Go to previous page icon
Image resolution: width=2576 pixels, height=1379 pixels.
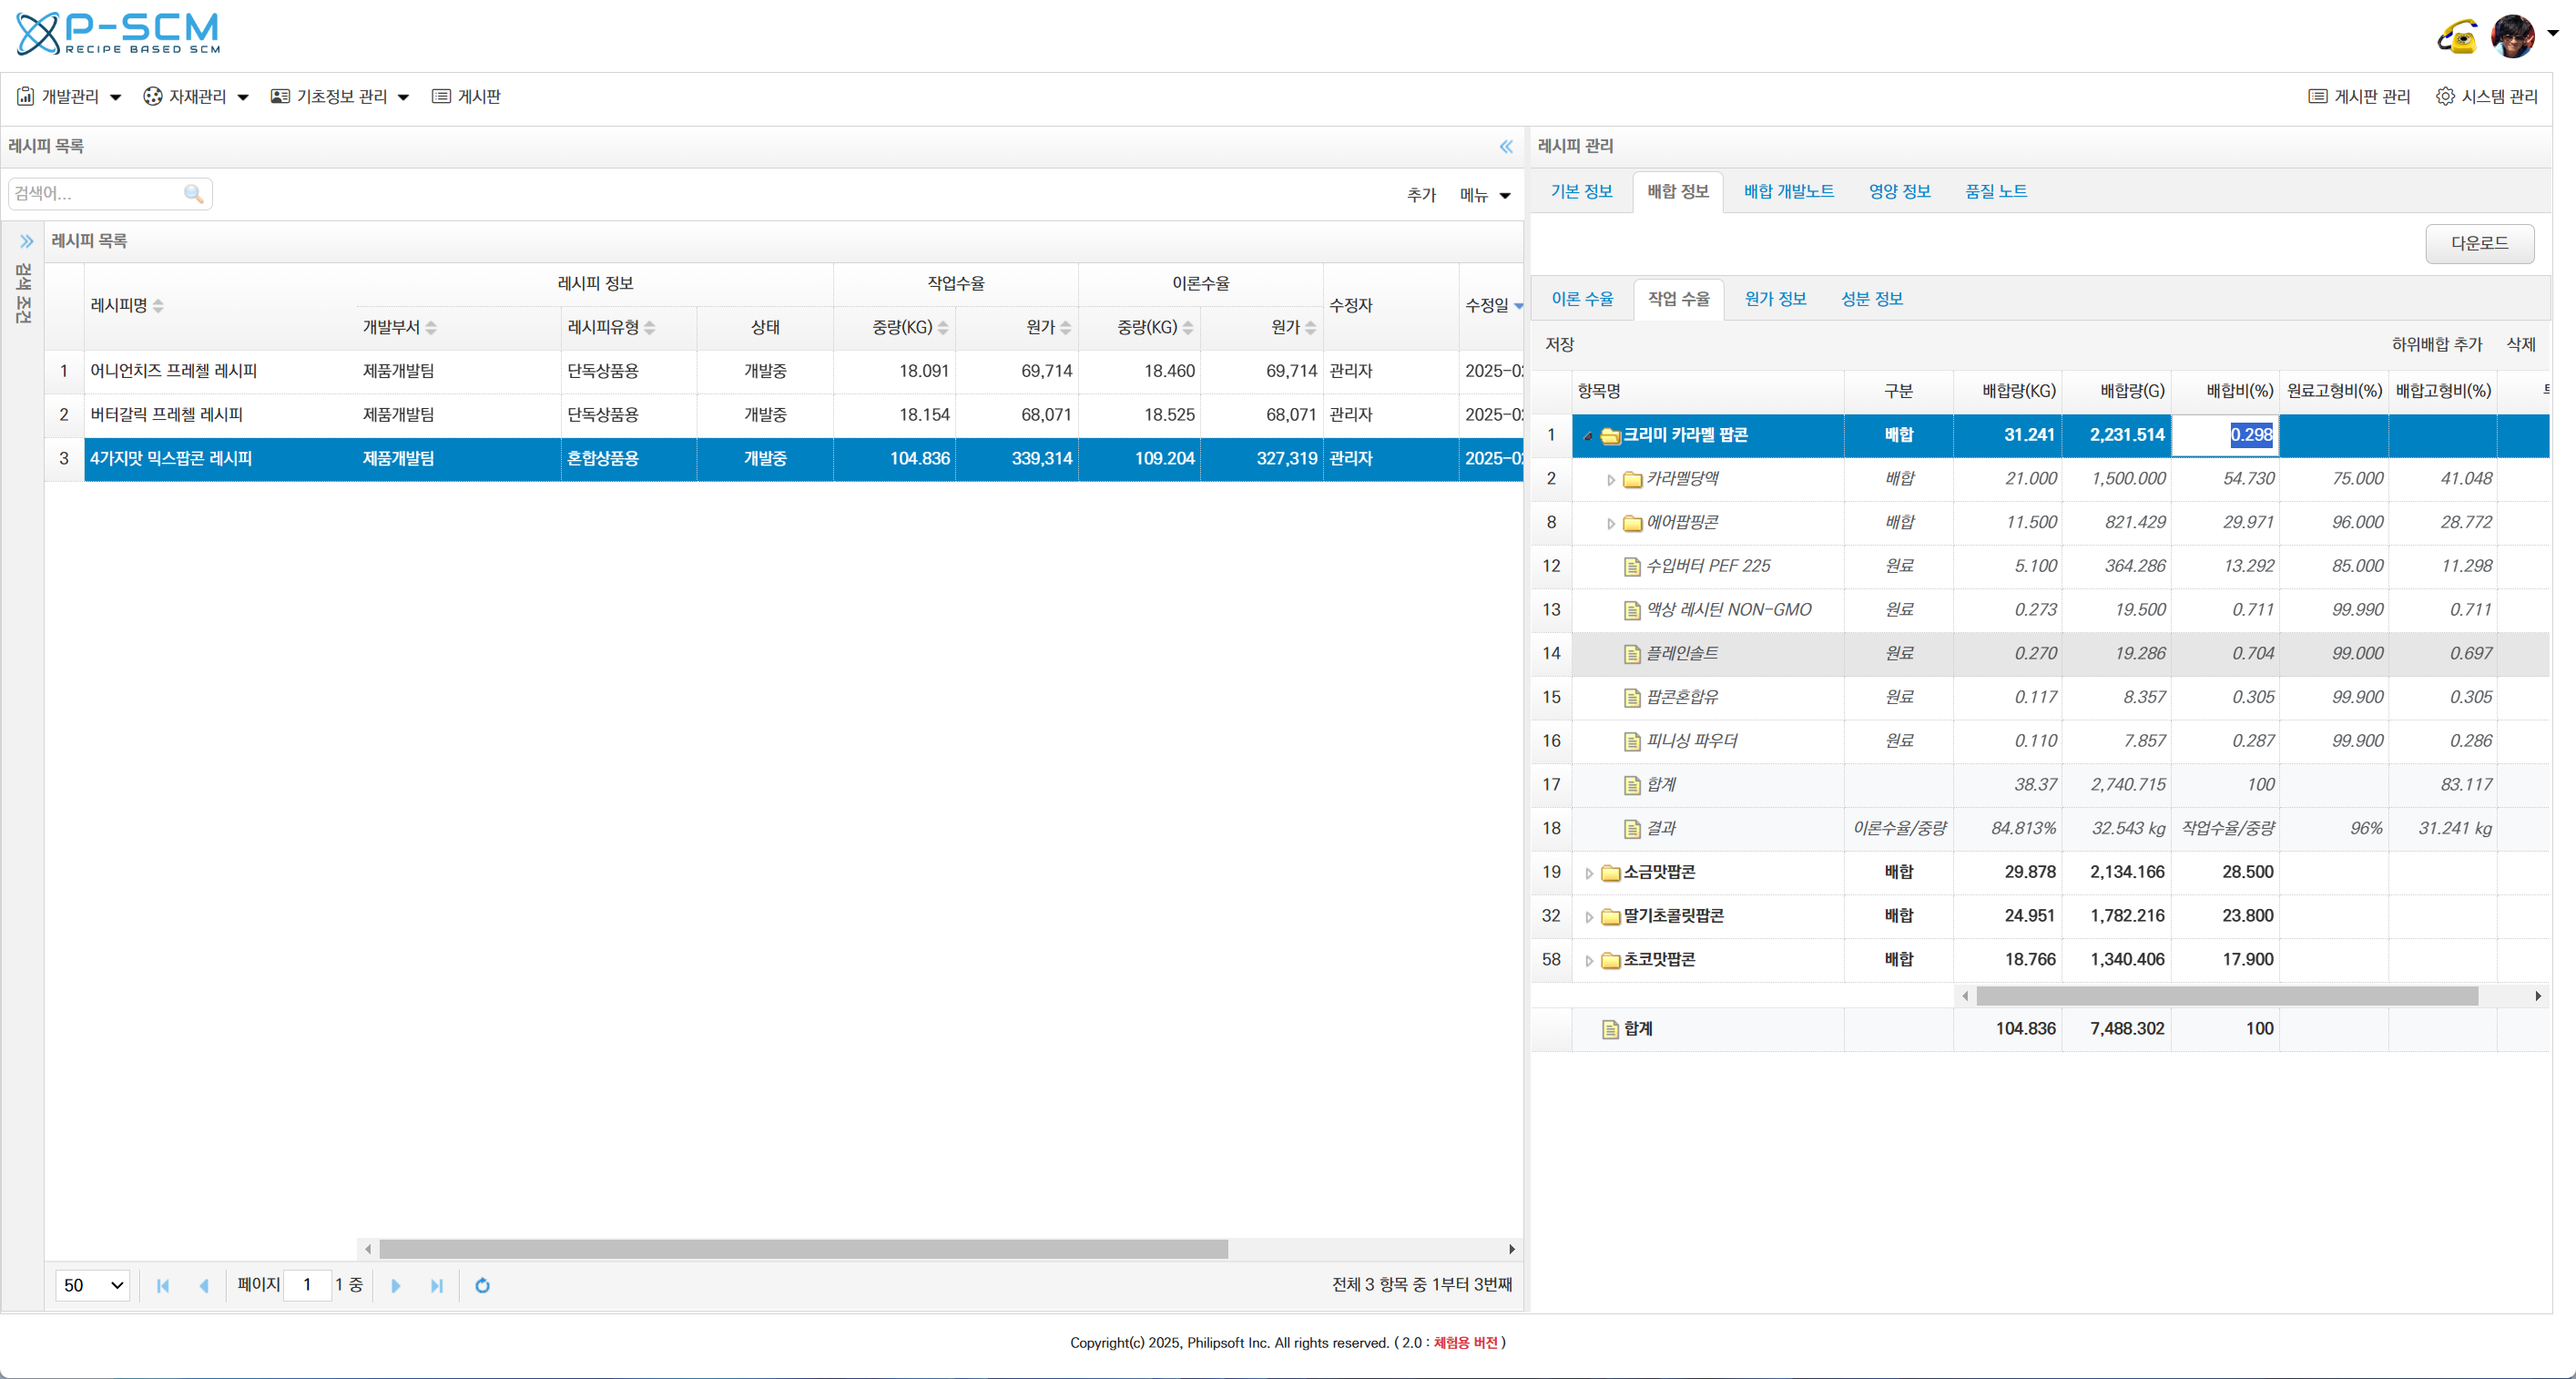coord(204,1286)
